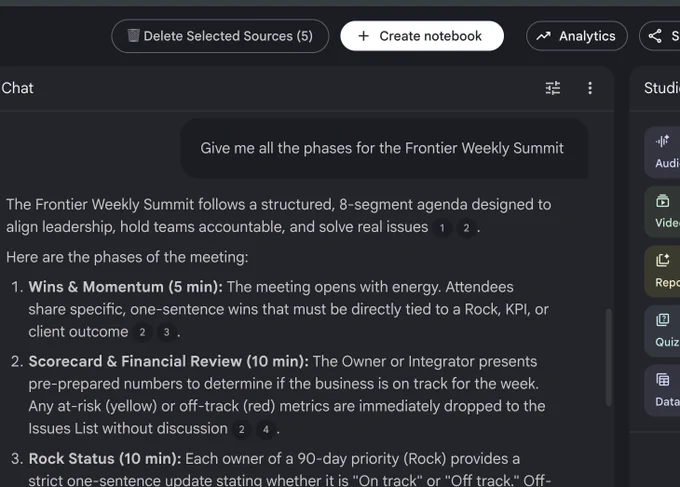Click the plus icon on Create notebook
680x487 pixels.
(x=363, y=36)
